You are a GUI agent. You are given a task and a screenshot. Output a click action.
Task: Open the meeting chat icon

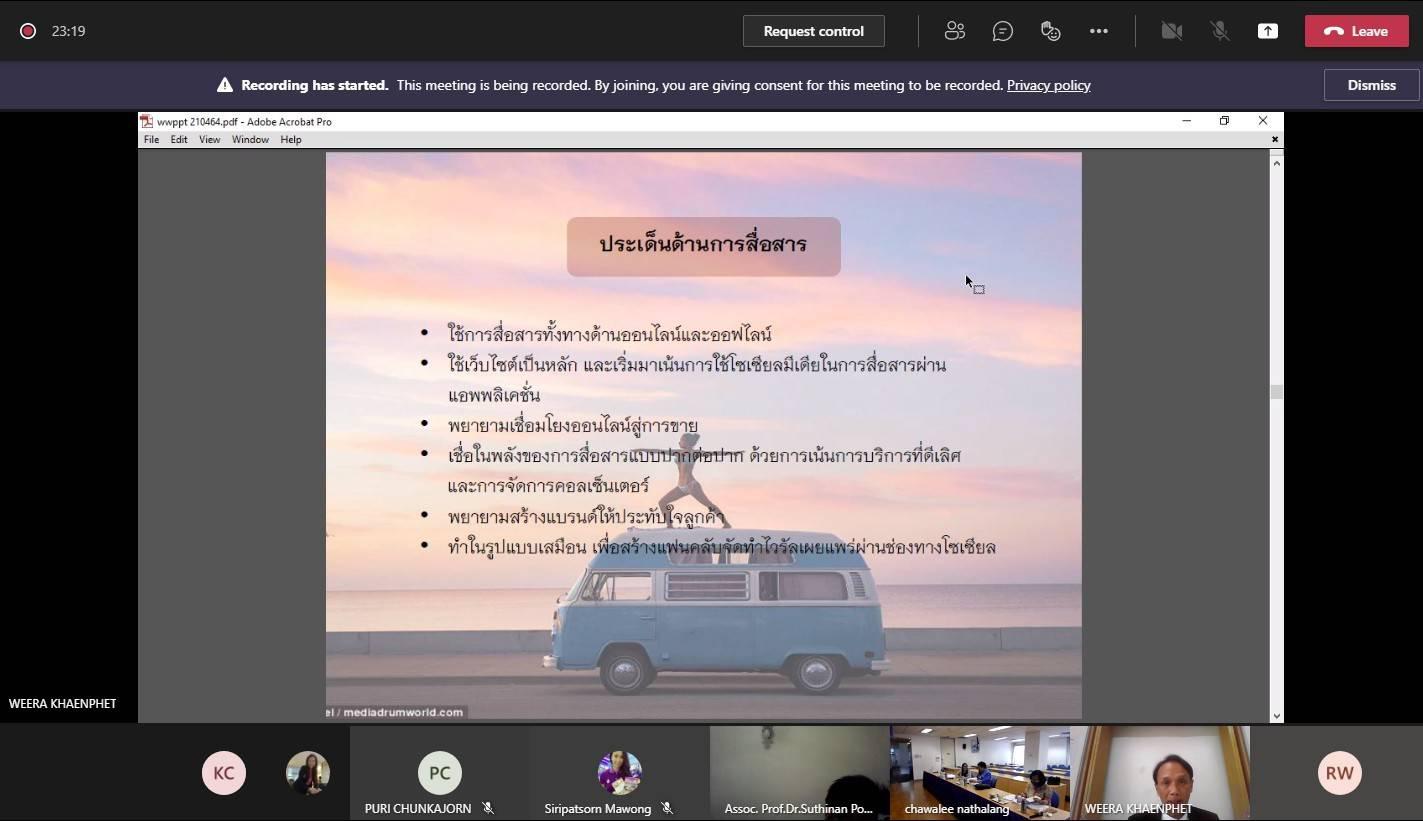[x=1002, y=31]
